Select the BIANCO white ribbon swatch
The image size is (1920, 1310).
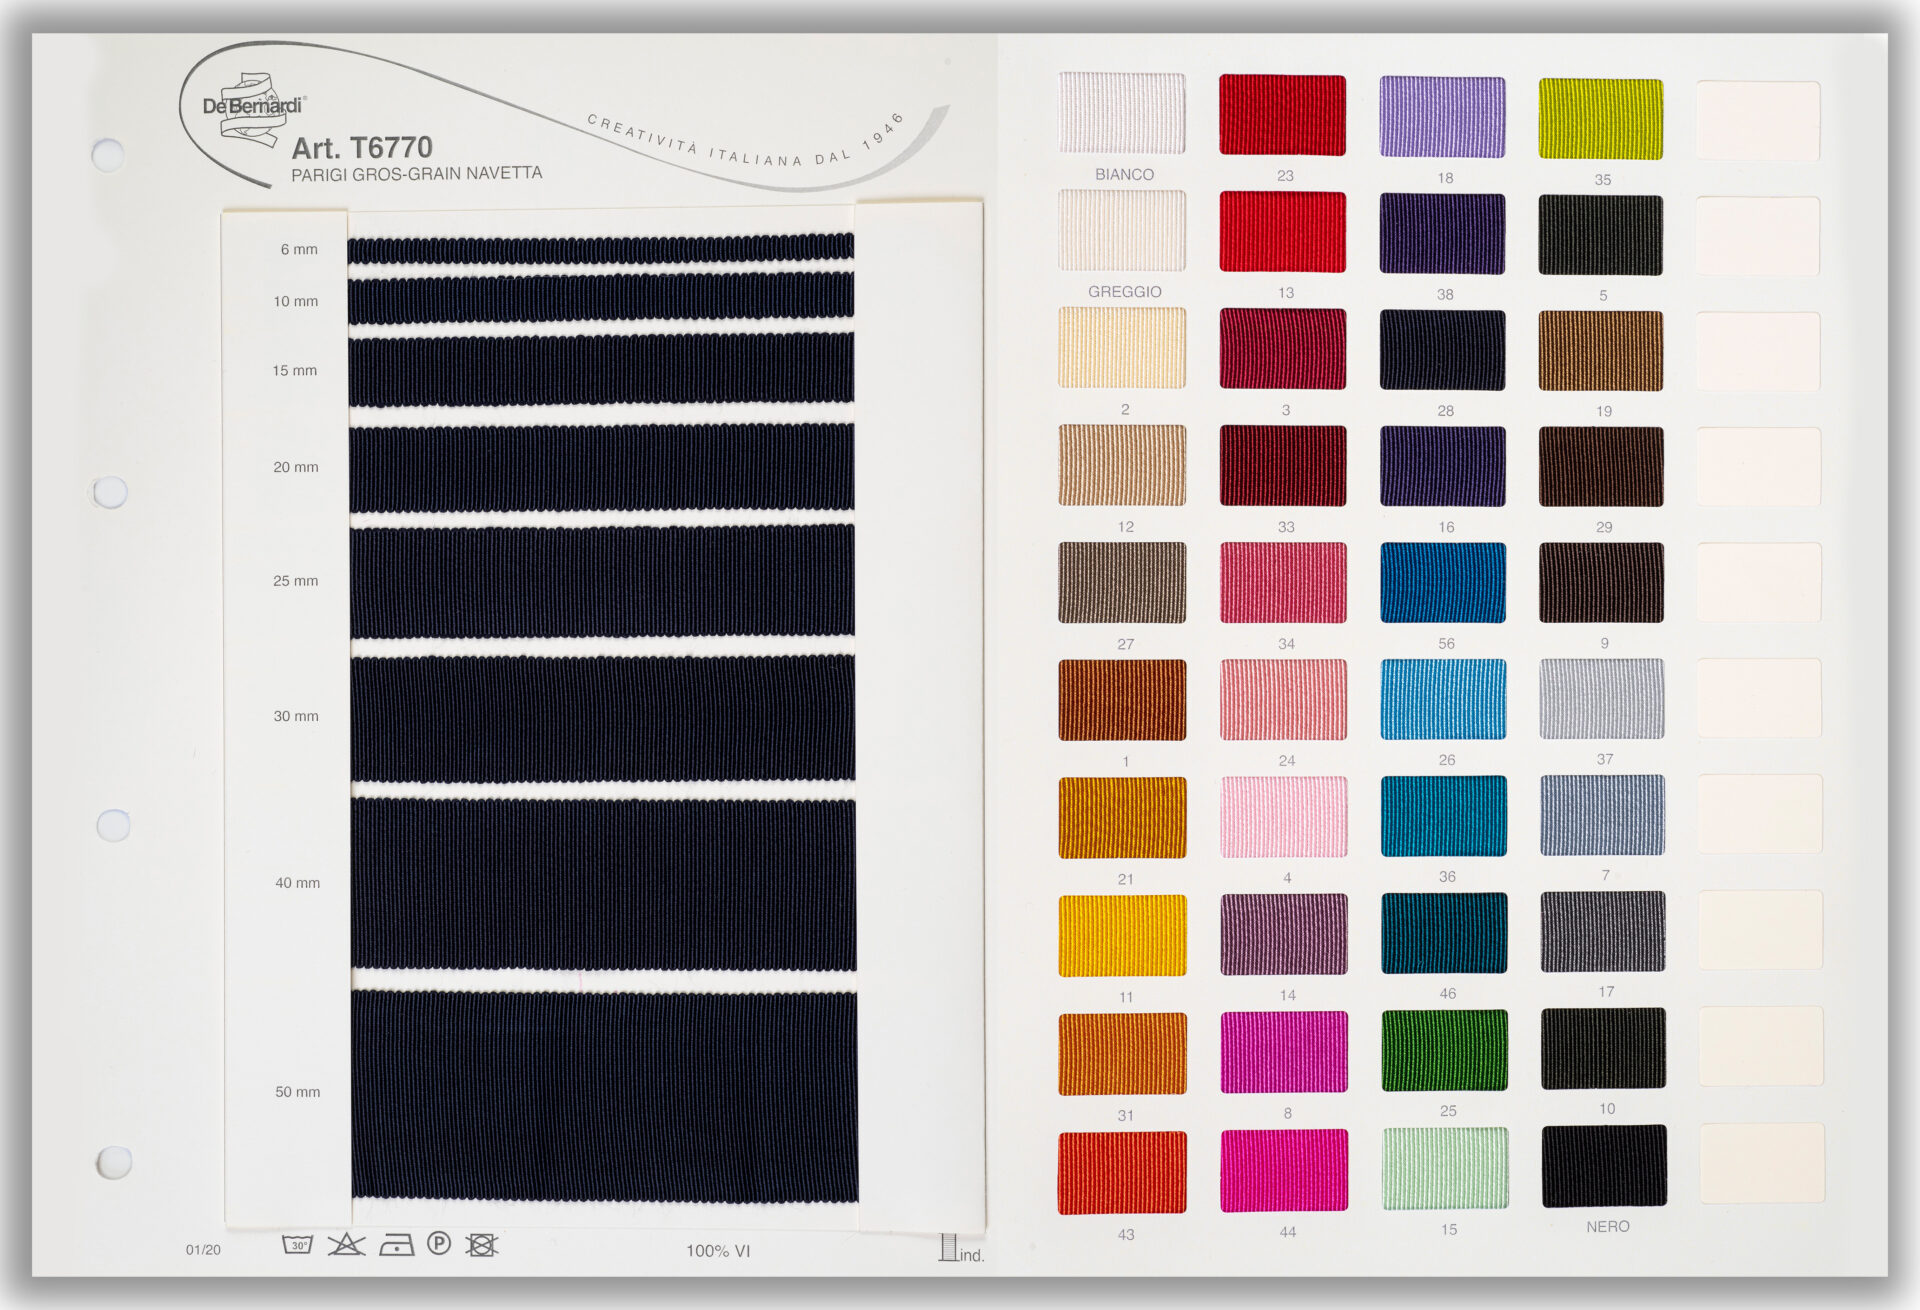pyautogui.click(x=1122, y=113)
